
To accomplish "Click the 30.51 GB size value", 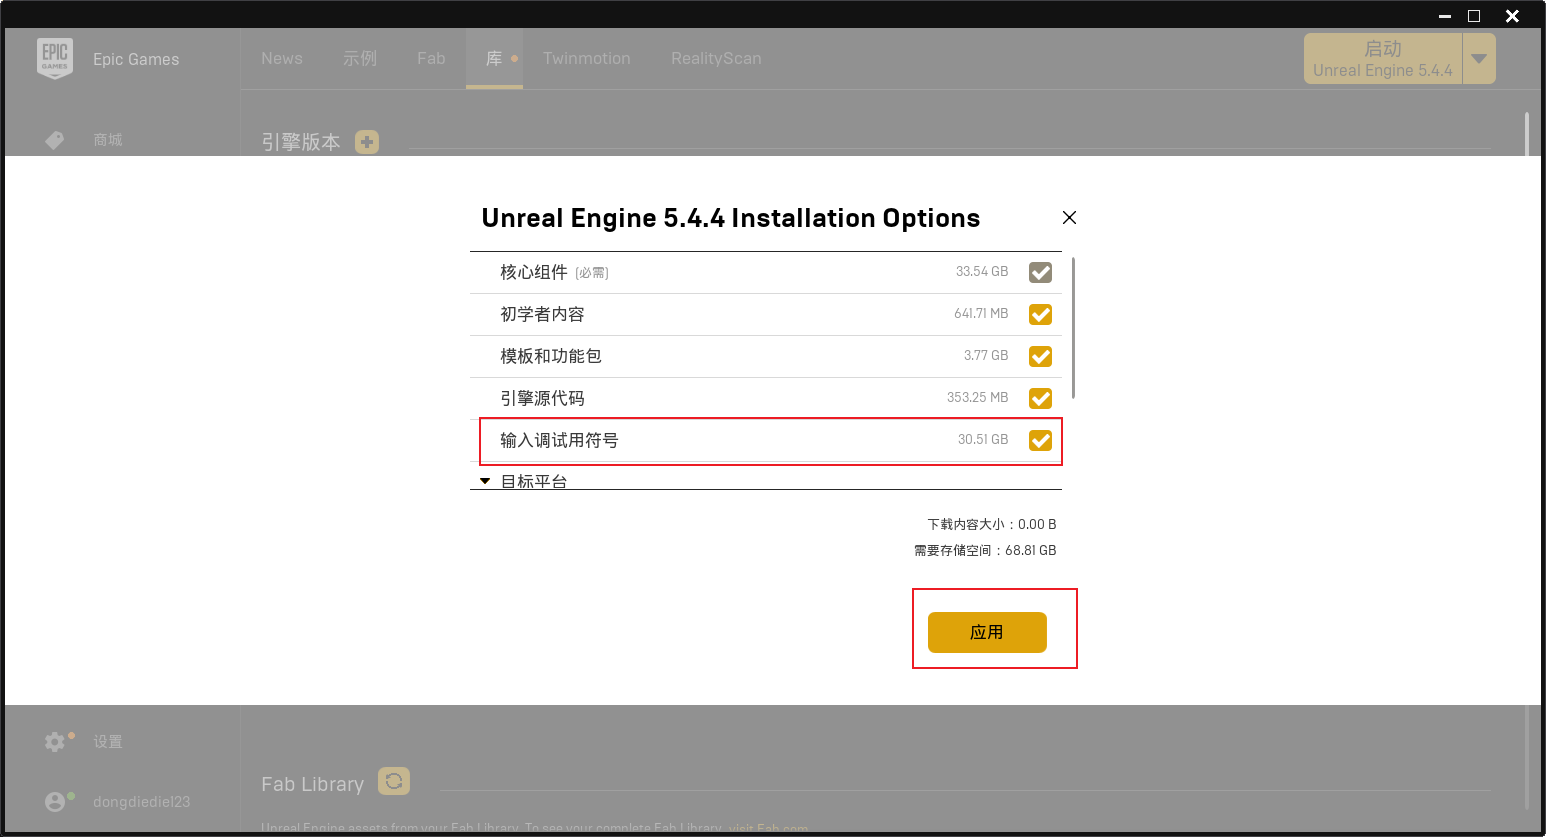I will click(983, 439).
